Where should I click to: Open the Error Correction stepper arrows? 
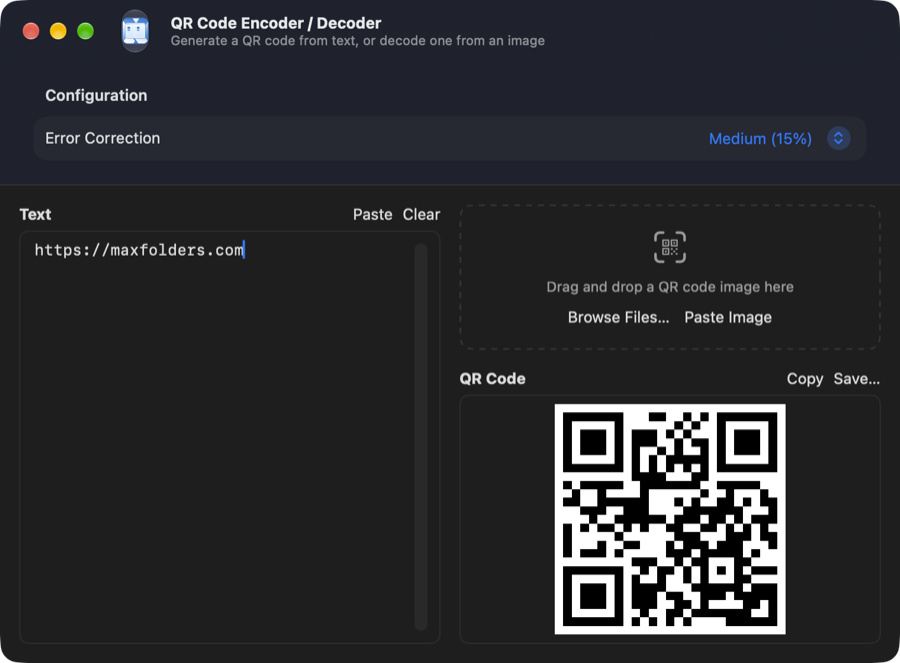click(838, 138)
